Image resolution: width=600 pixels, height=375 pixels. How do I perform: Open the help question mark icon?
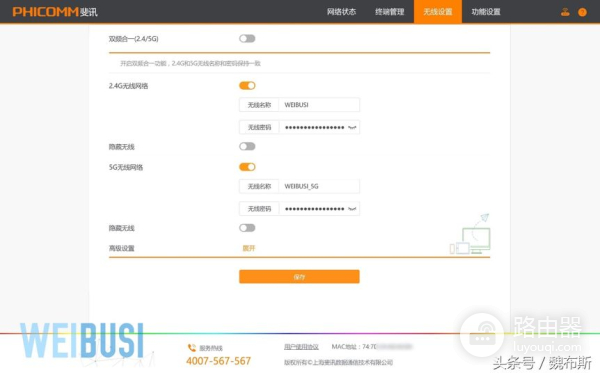coord(582,12)
